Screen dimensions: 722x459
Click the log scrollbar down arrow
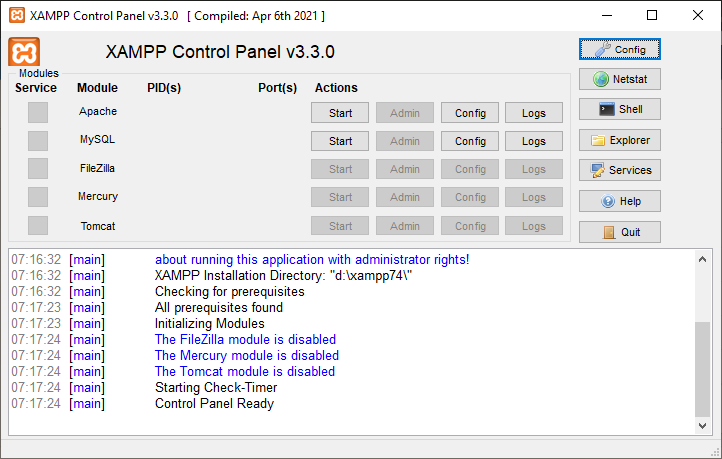coord(702,426)
